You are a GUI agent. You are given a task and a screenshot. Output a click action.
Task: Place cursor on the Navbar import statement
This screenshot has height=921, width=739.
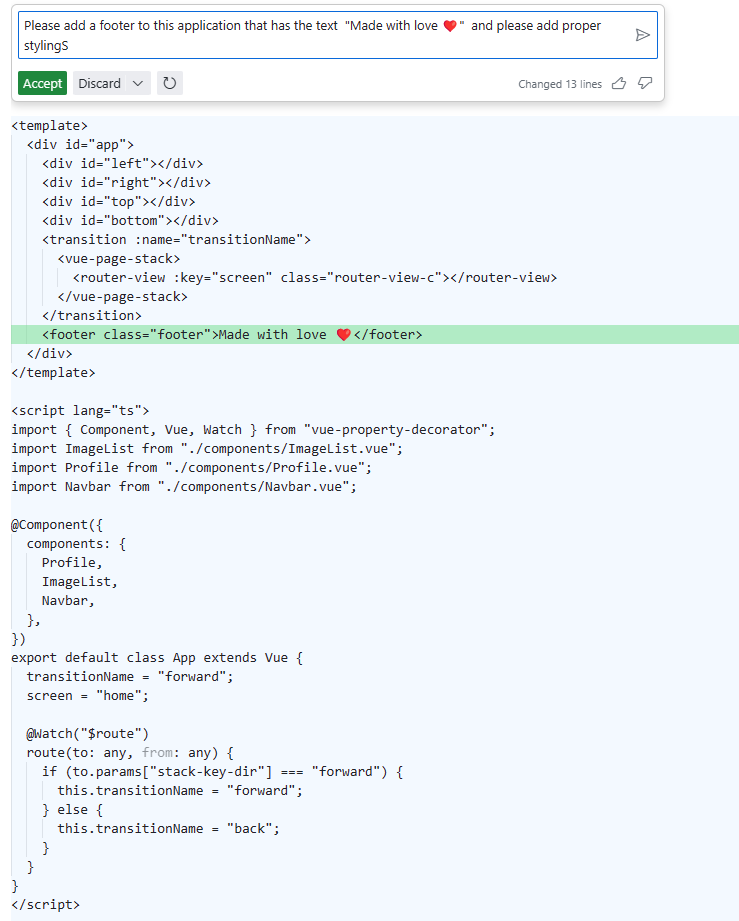click(x=180, y=486)
